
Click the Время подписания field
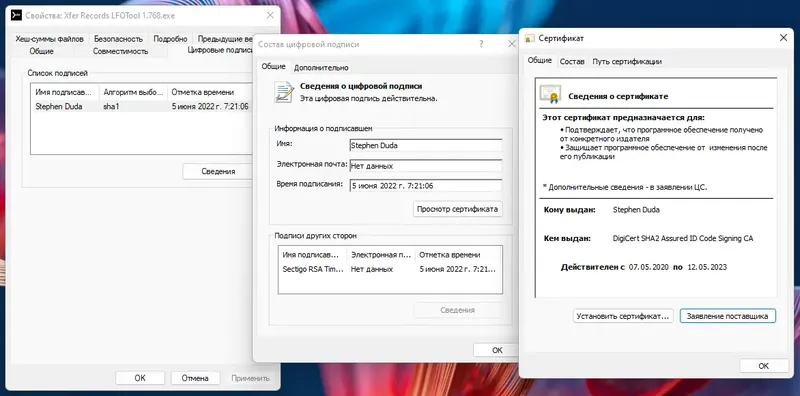(x=426, y=186)
